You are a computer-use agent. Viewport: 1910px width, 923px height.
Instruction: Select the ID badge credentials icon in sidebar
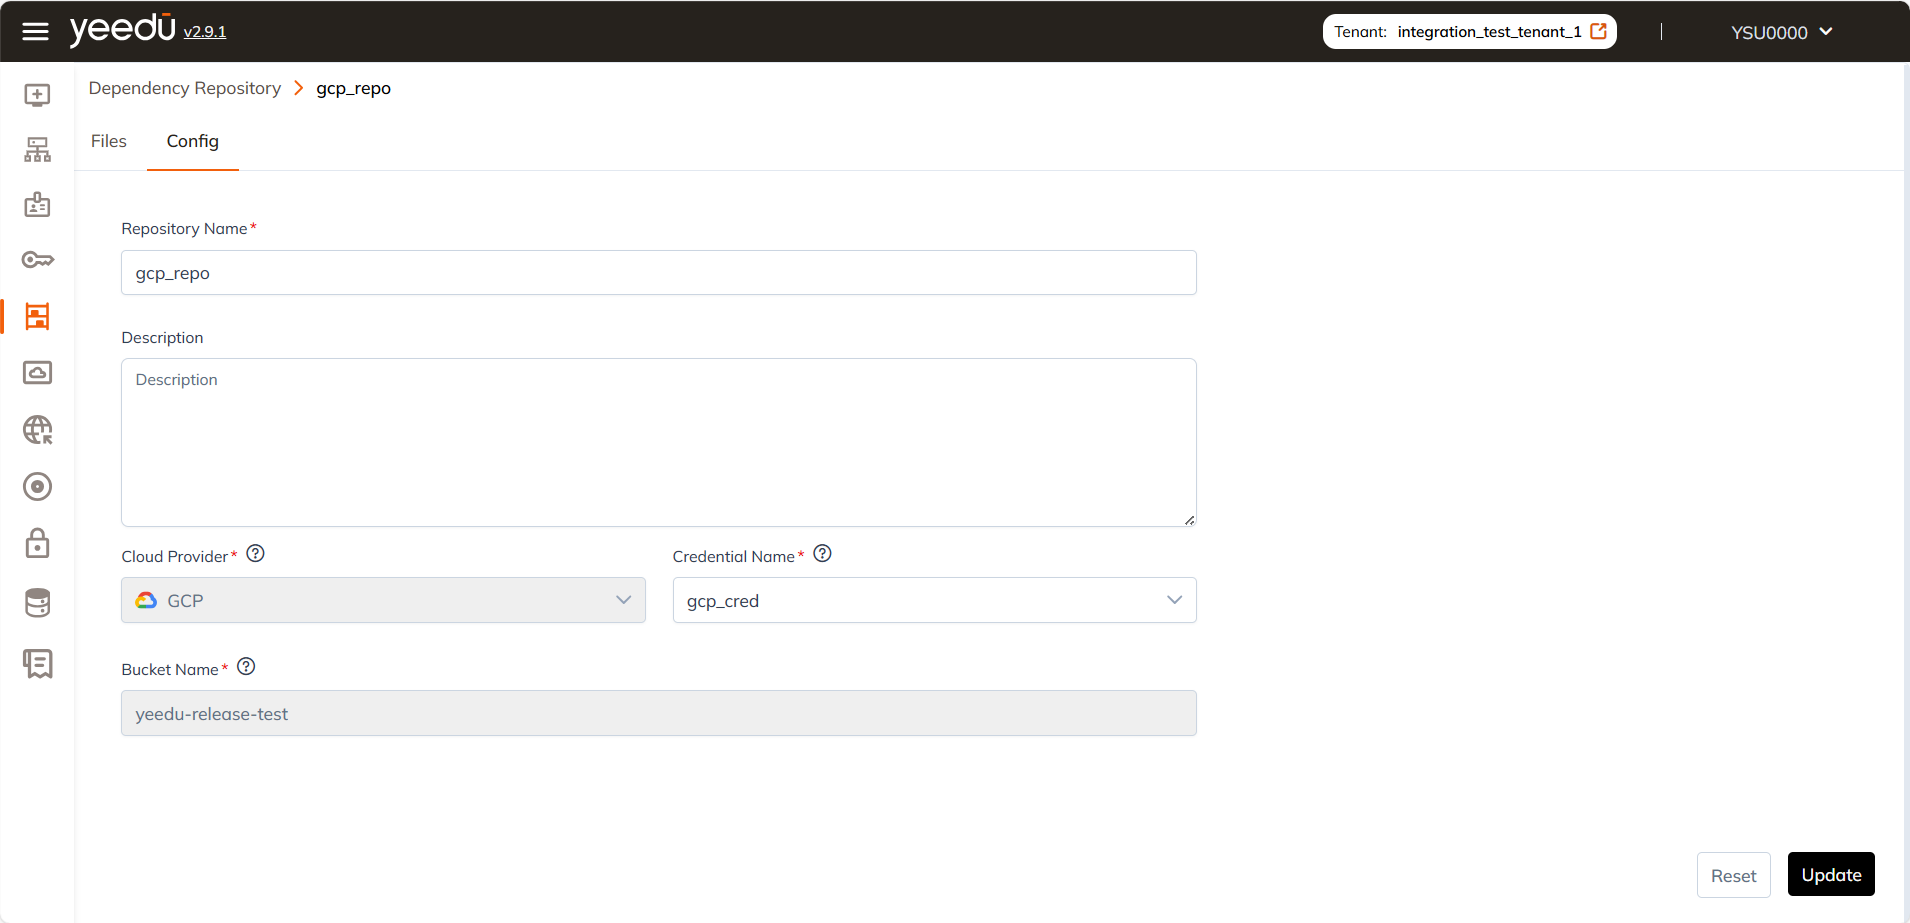click(36, 204)
